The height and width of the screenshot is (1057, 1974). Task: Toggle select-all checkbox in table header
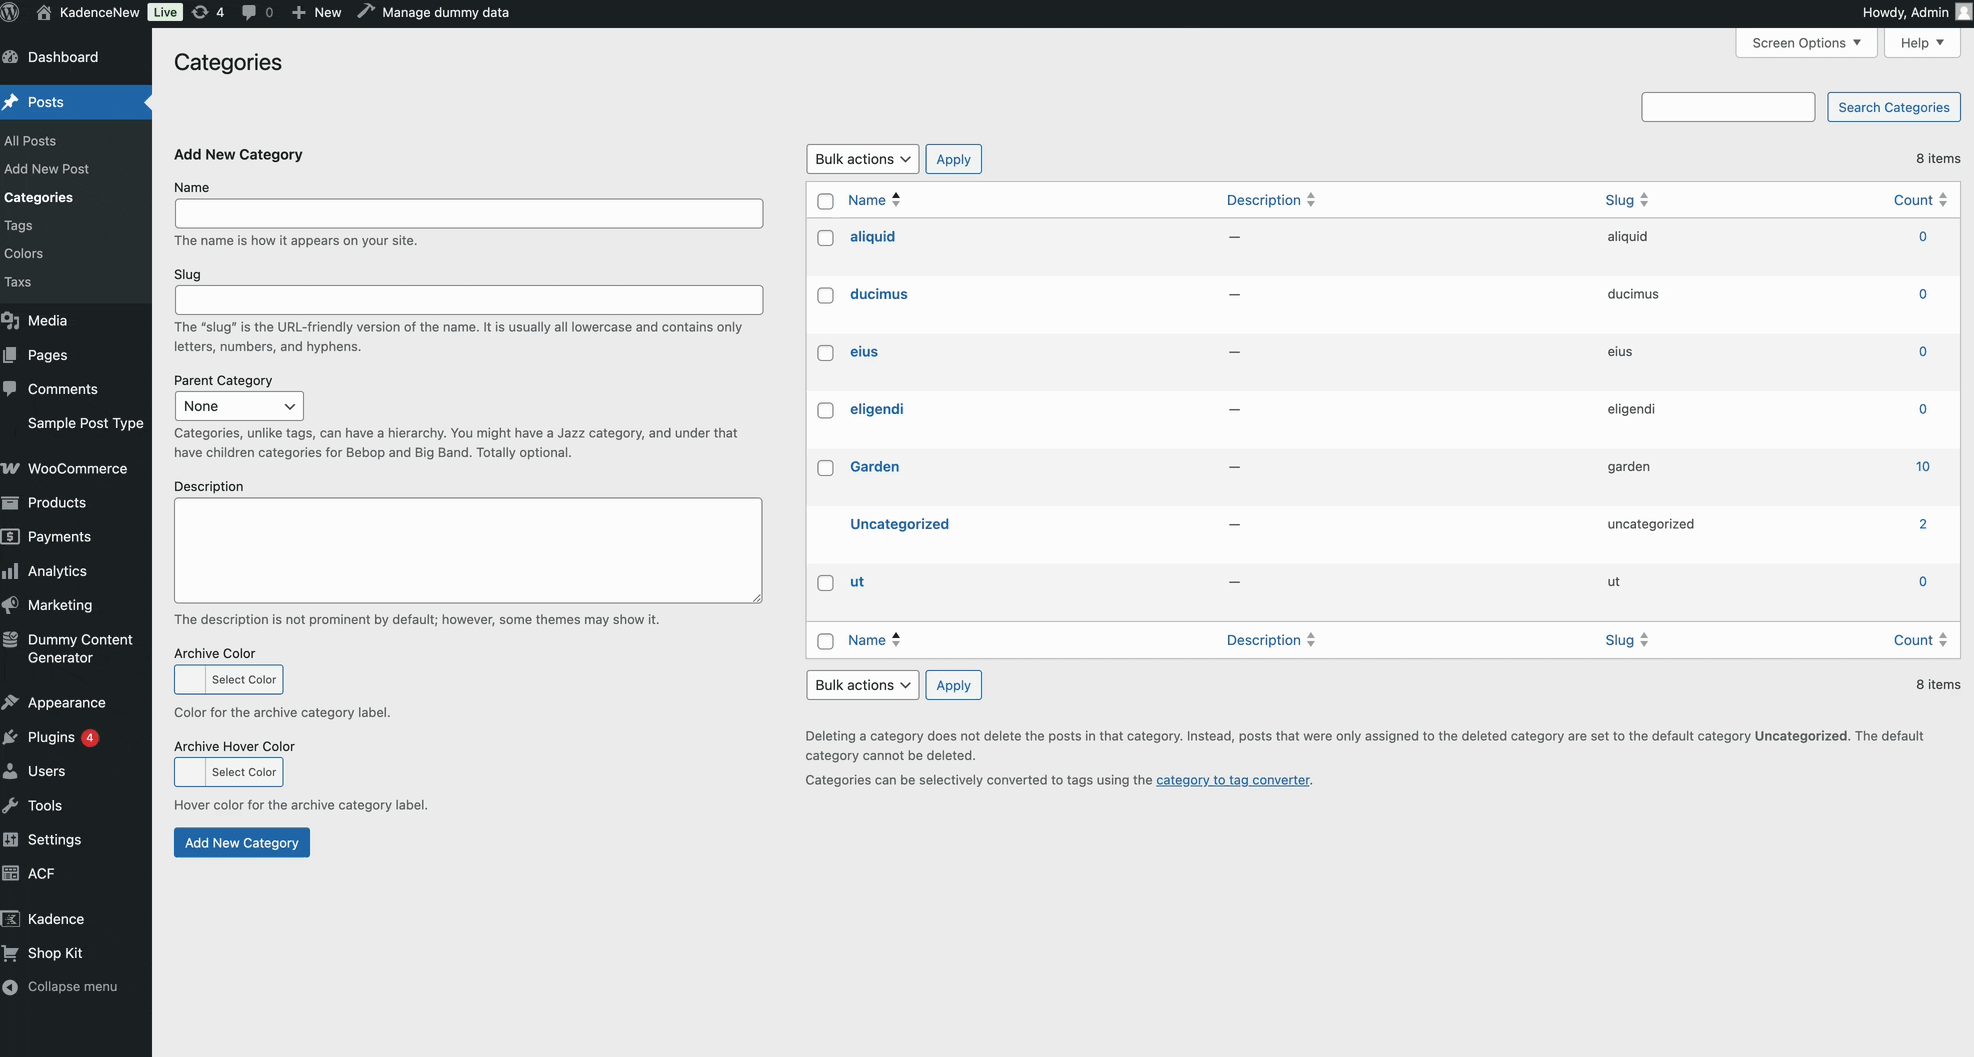pos(825,201)
